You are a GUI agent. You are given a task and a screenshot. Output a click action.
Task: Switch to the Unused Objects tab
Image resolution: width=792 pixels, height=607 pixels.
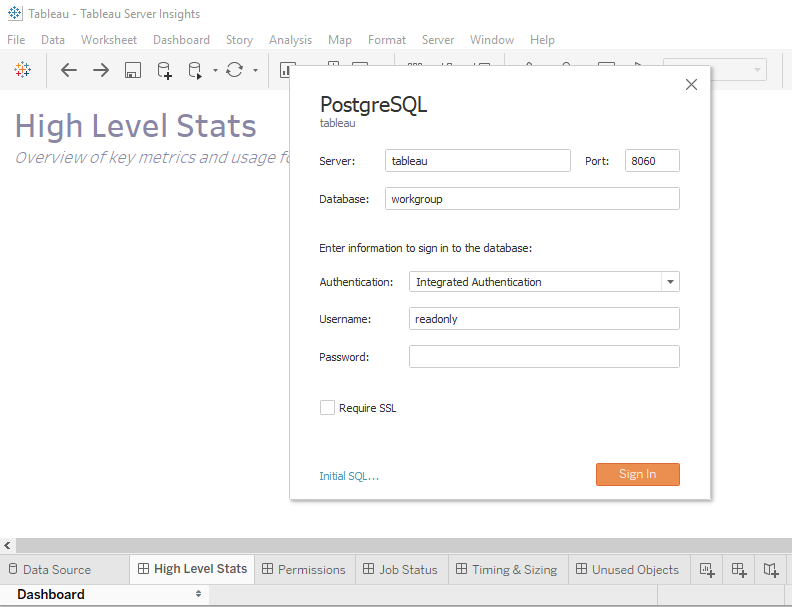628,570
